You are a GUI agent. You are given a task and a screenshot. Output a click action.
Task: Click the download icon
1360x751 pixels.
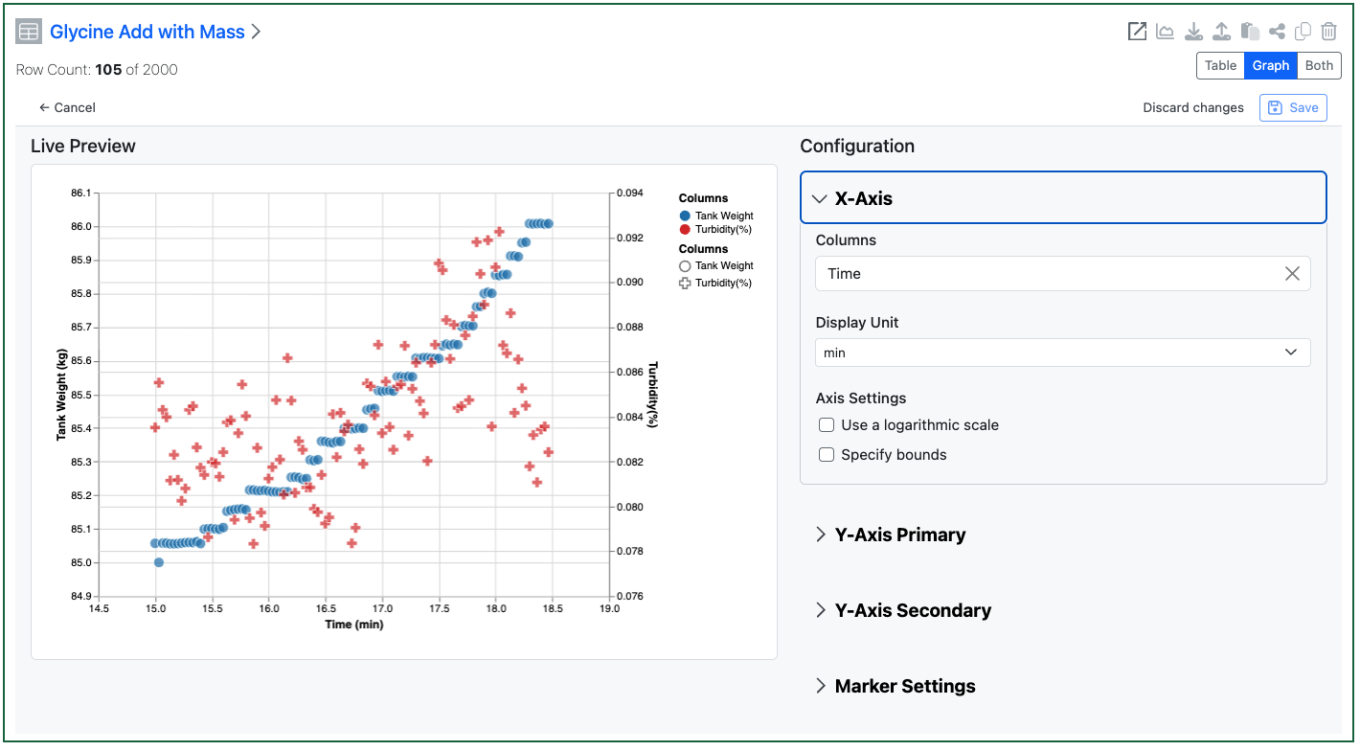(1193, 31)
